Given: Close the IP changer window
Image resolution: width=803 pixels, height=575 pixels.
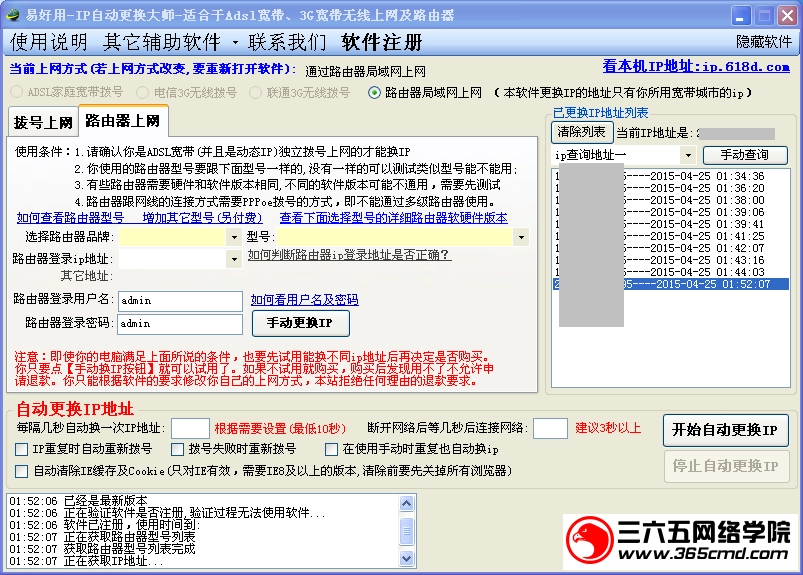Looking at the screenshot, I should 788,15.
